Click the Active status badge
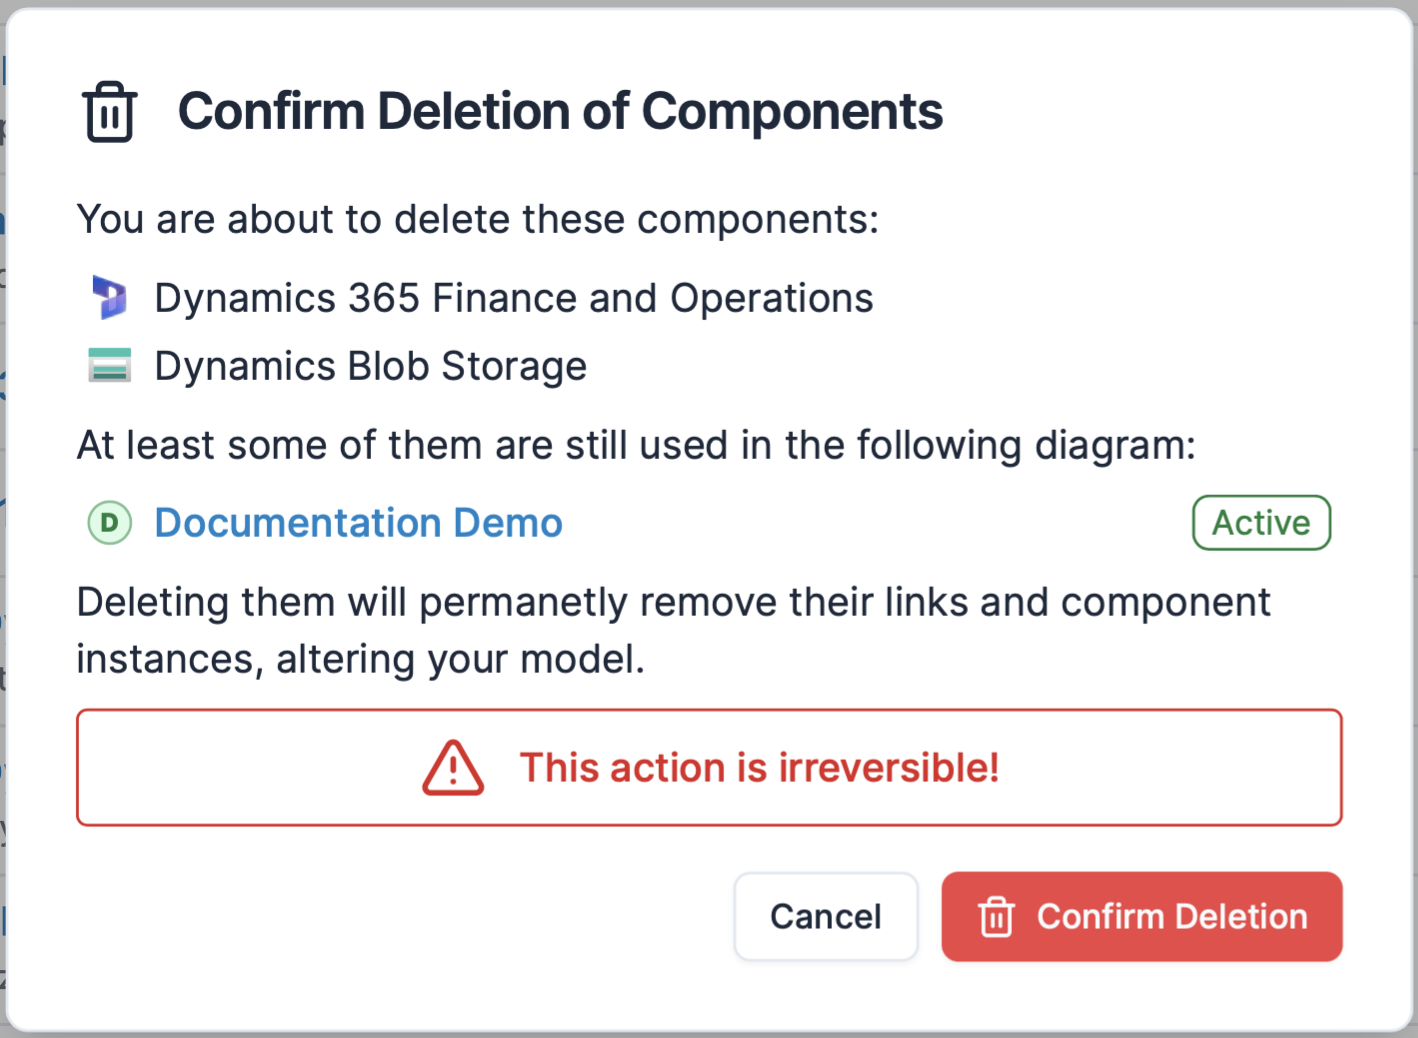The image size is (1418, 1038). click(1261, 522)
